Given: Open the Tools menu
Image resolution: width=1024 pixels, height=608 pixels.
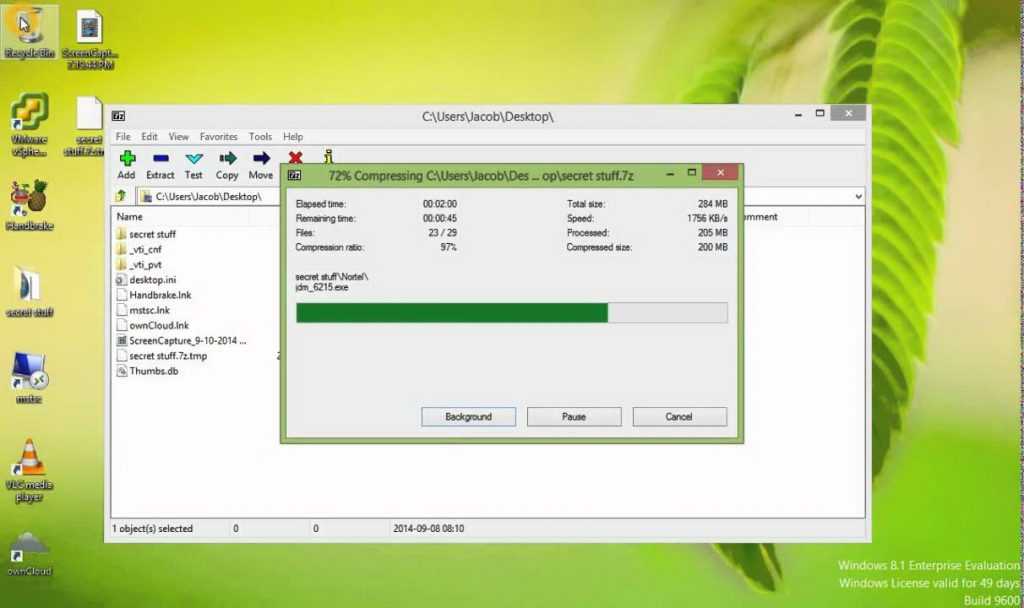Looking at the screenshot, I should 260,137.
